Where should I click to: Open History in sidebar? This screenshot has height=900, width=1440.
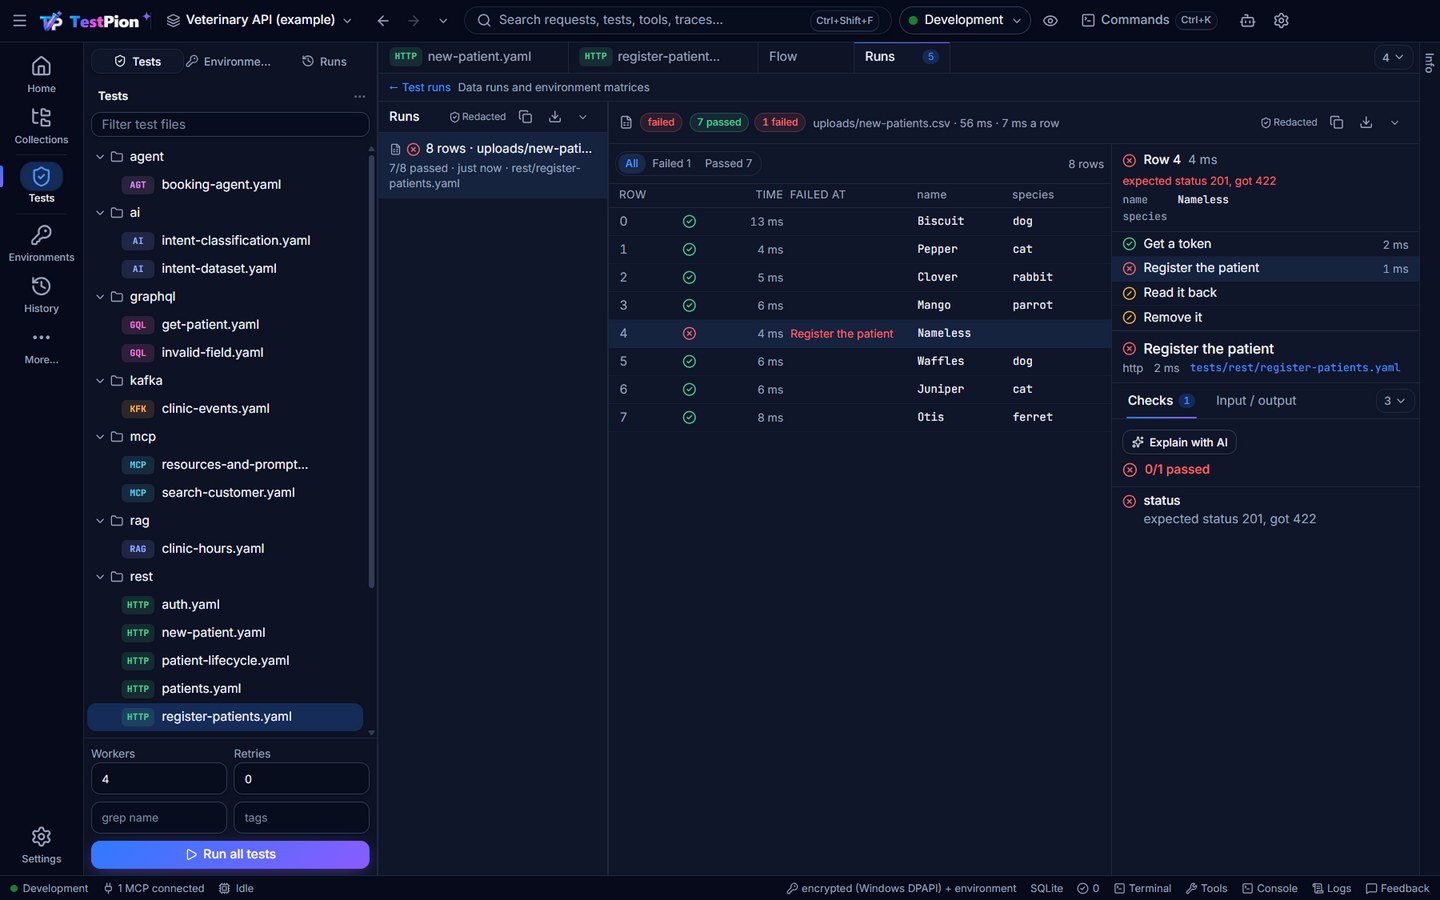click(x=41, y=295)
